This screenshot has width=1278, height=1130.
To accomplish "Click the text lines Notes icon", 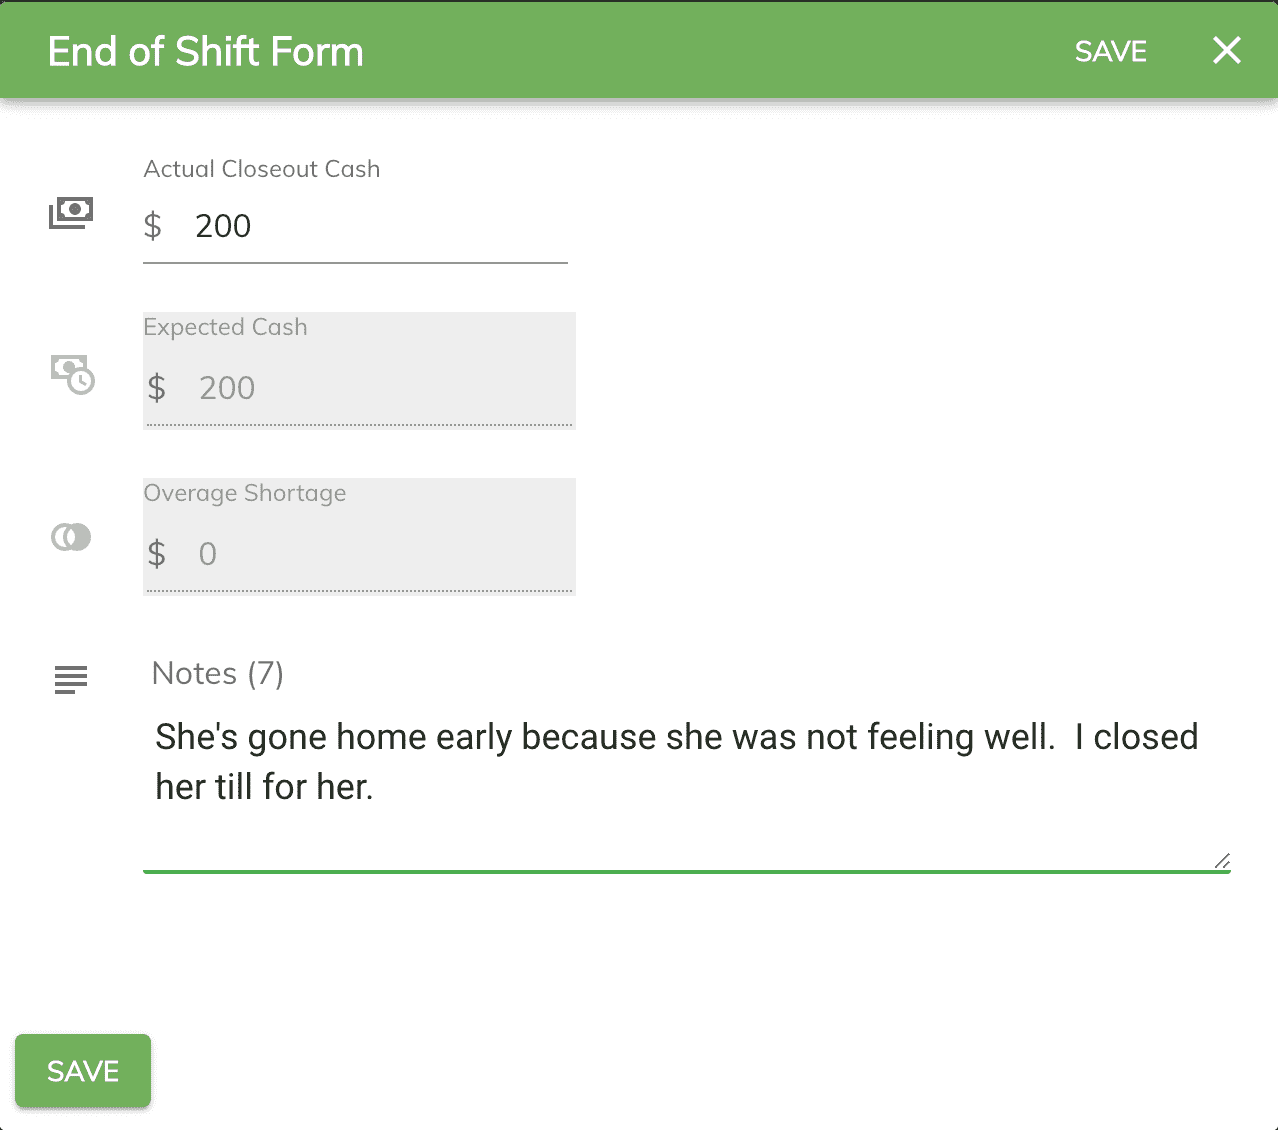I will pos(71,680).
